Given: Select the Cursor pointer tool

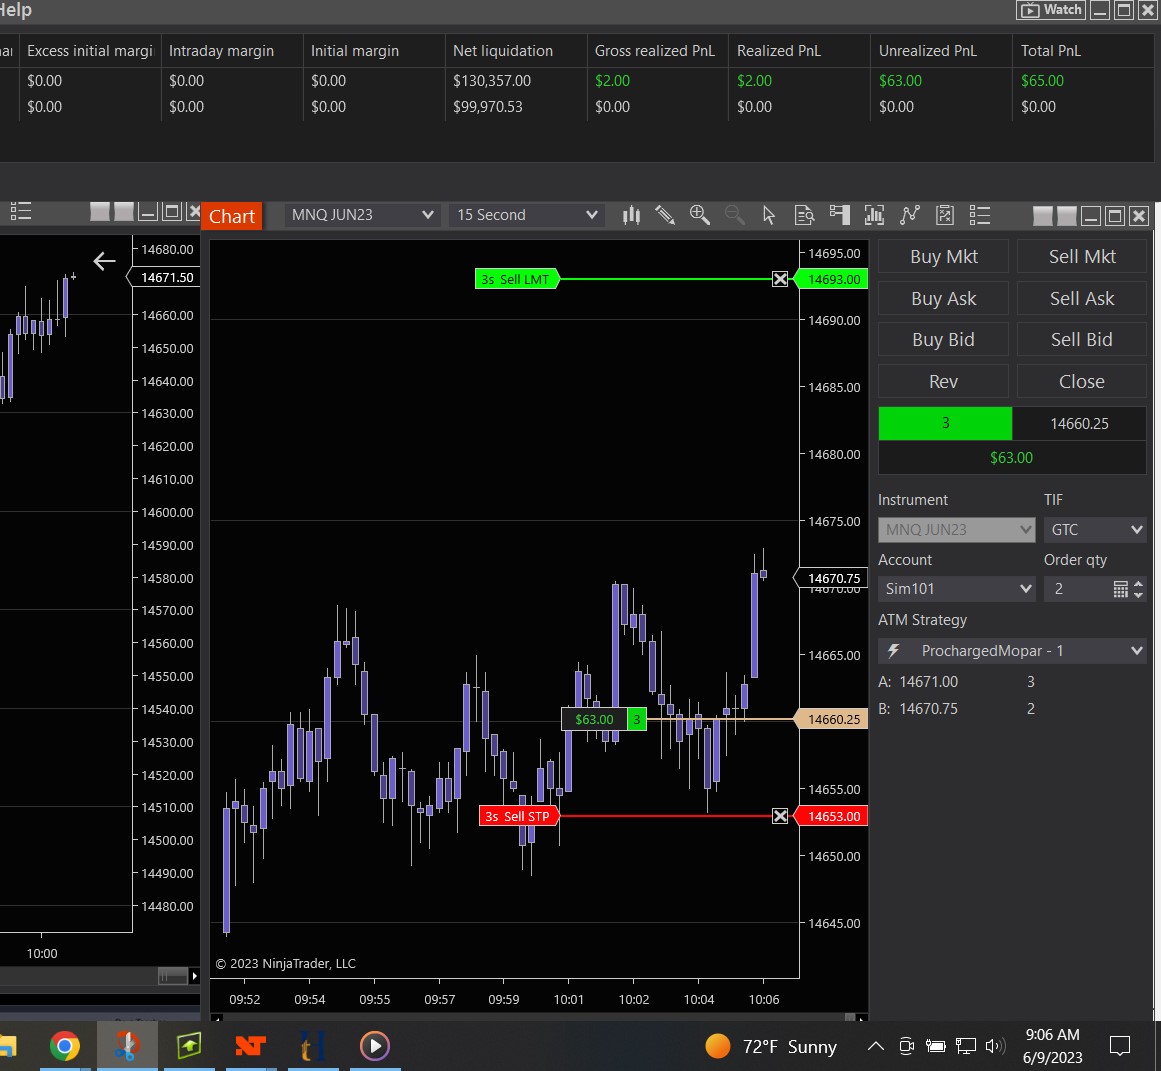Looking at the screenshot, I should click(x=769, y=215).
